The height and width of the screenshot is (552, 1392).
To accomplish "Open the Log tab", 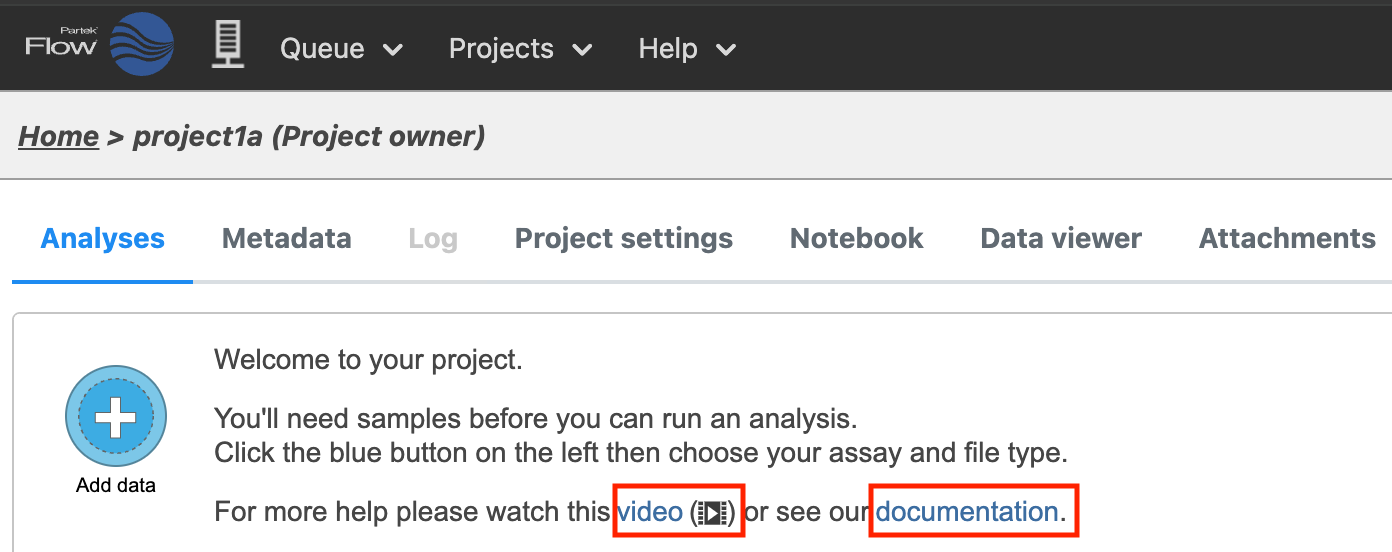I will [x=433, y=238].
